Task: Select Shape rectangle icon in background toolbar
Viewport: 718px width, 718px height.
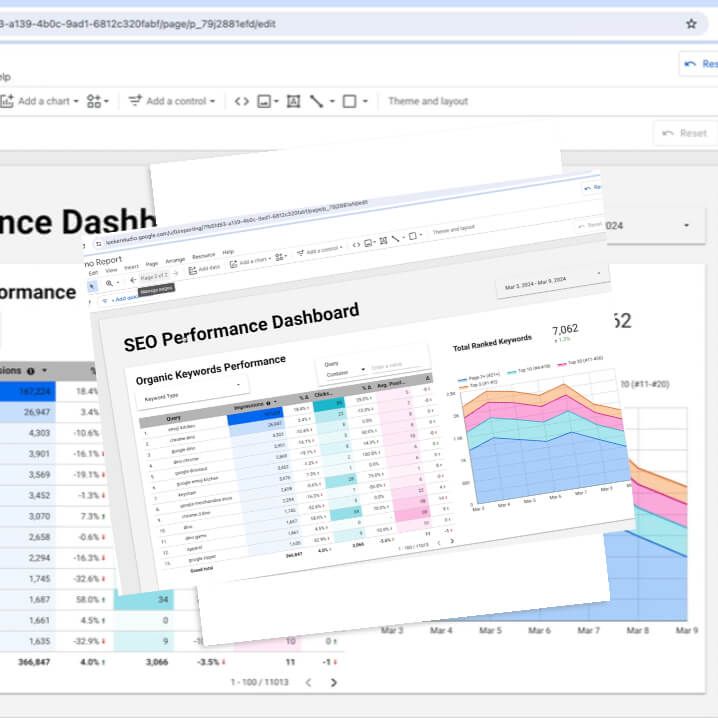Action: 349,101
